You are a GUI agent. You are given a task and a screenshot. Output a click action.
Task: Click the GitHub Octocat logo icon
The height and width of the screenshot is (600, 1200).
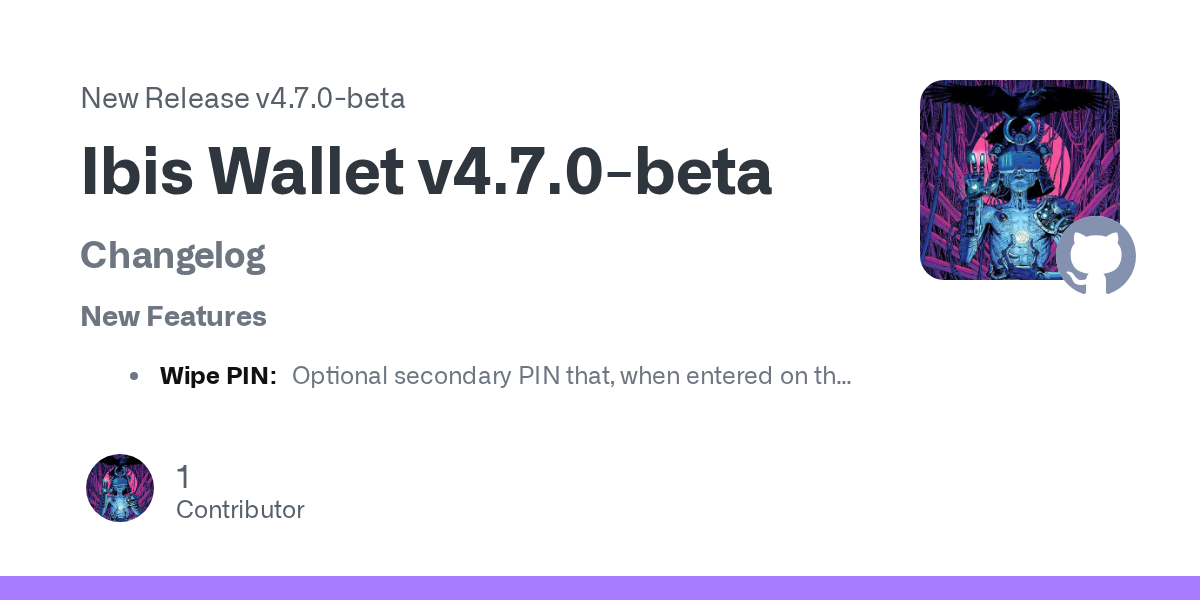pyautogui.click(x=1096, y=255)
